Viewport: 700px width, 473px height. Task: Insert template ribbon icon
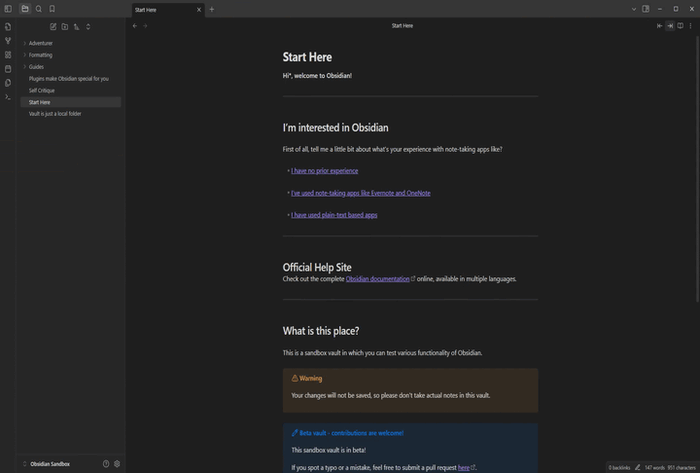pyautogui.click(x=8, y=83)
